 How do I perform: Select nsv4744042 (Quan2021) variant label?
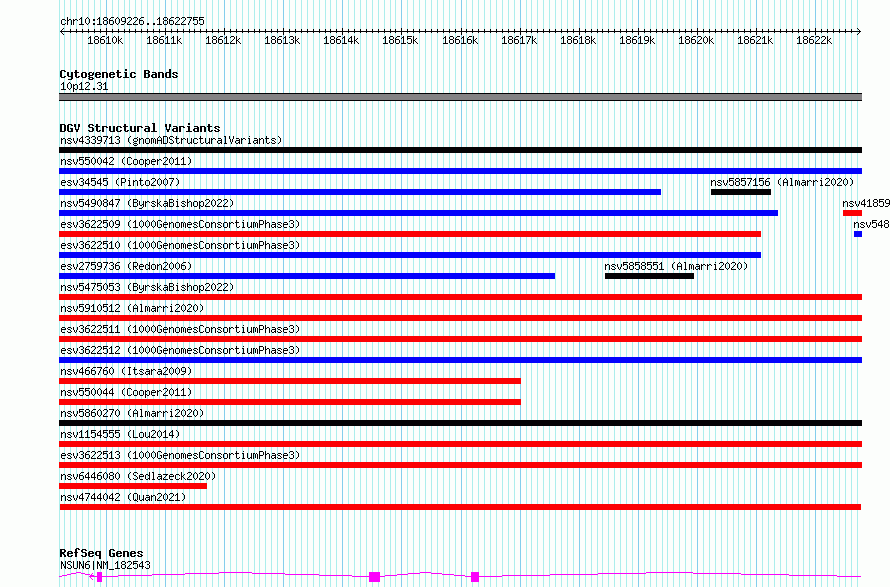(123, 497)
